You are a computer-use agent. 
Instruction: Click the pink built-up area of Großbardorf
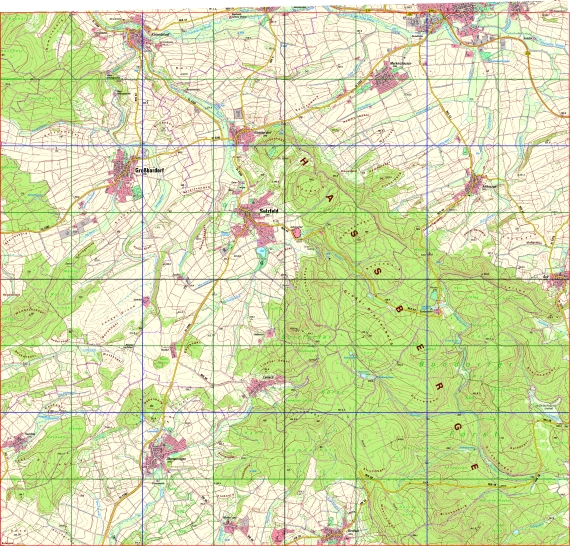[x=122, y=176]
